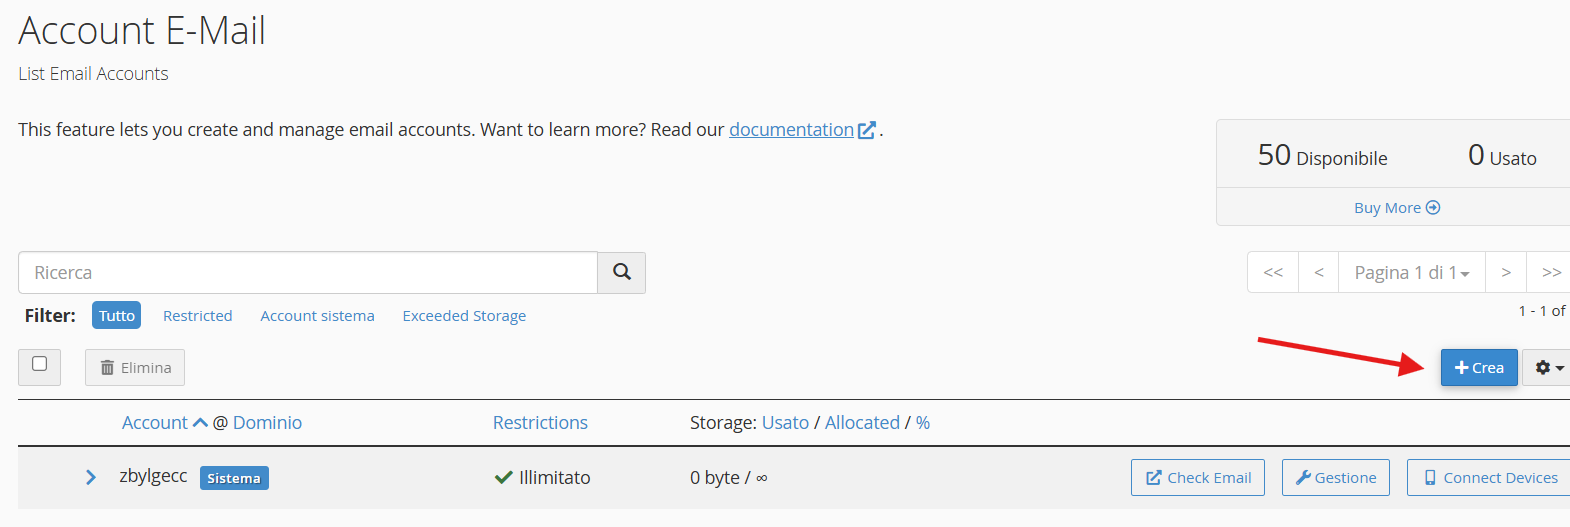Click the Buy More link
This screenshot has height=527, width=1570.
coord(1397,208)
